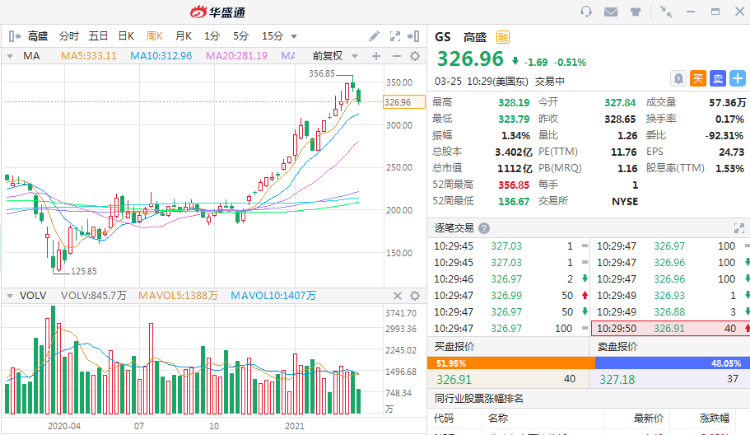Click the customer service headset icon
This screenshot has width=750, height=435.
(586, 11)
